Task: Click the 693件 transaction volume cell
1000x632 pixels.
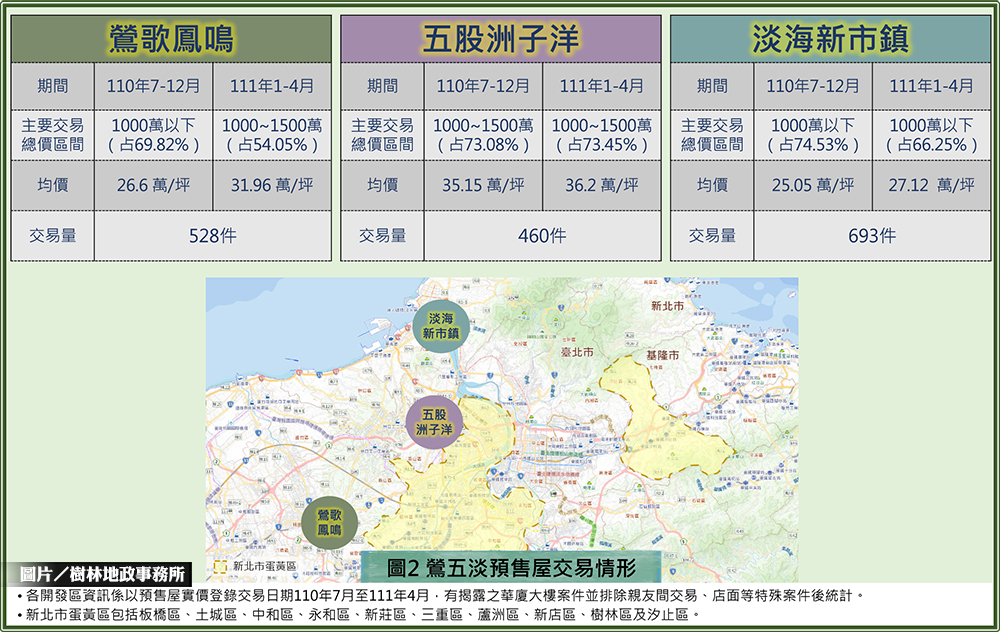Action: pos(872,236)
